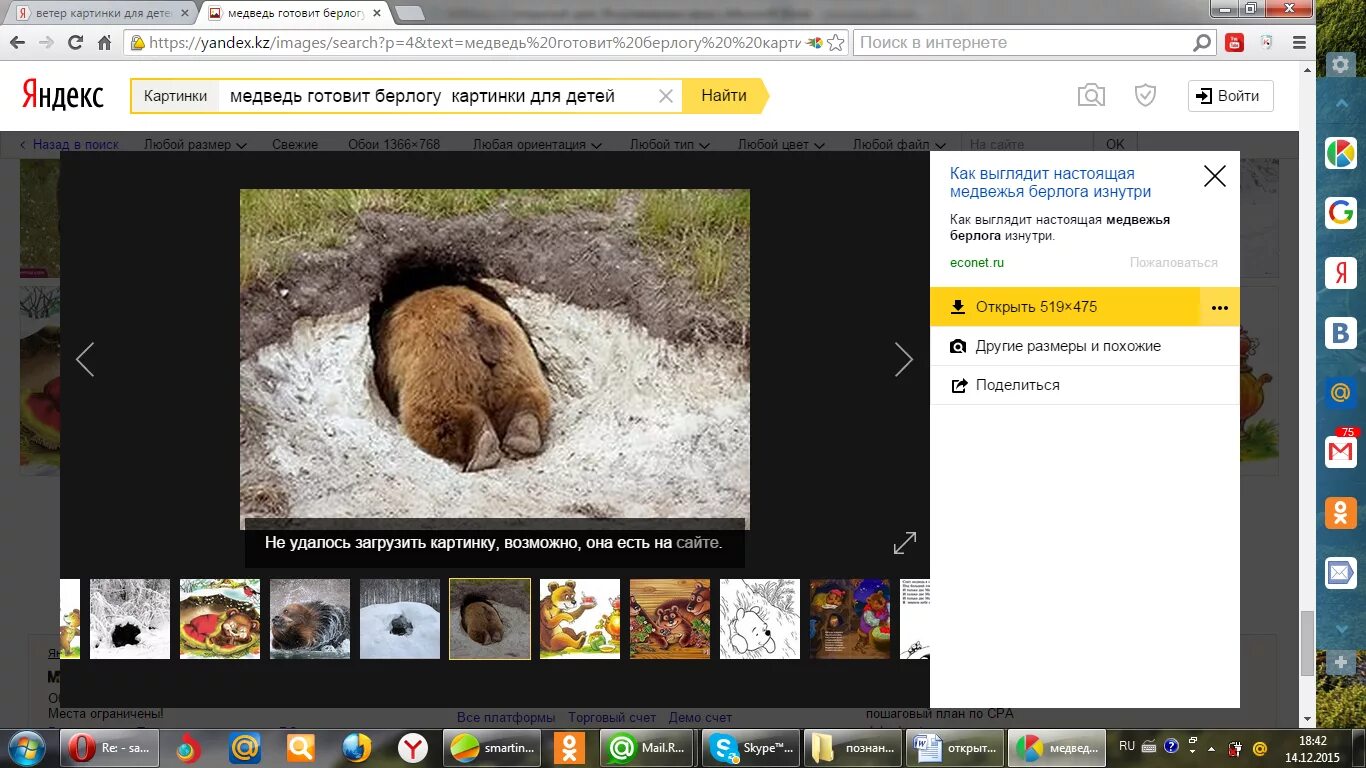Click the Google icon in the right sidebar
The image size is (1366, 768).
[1340, 211]
